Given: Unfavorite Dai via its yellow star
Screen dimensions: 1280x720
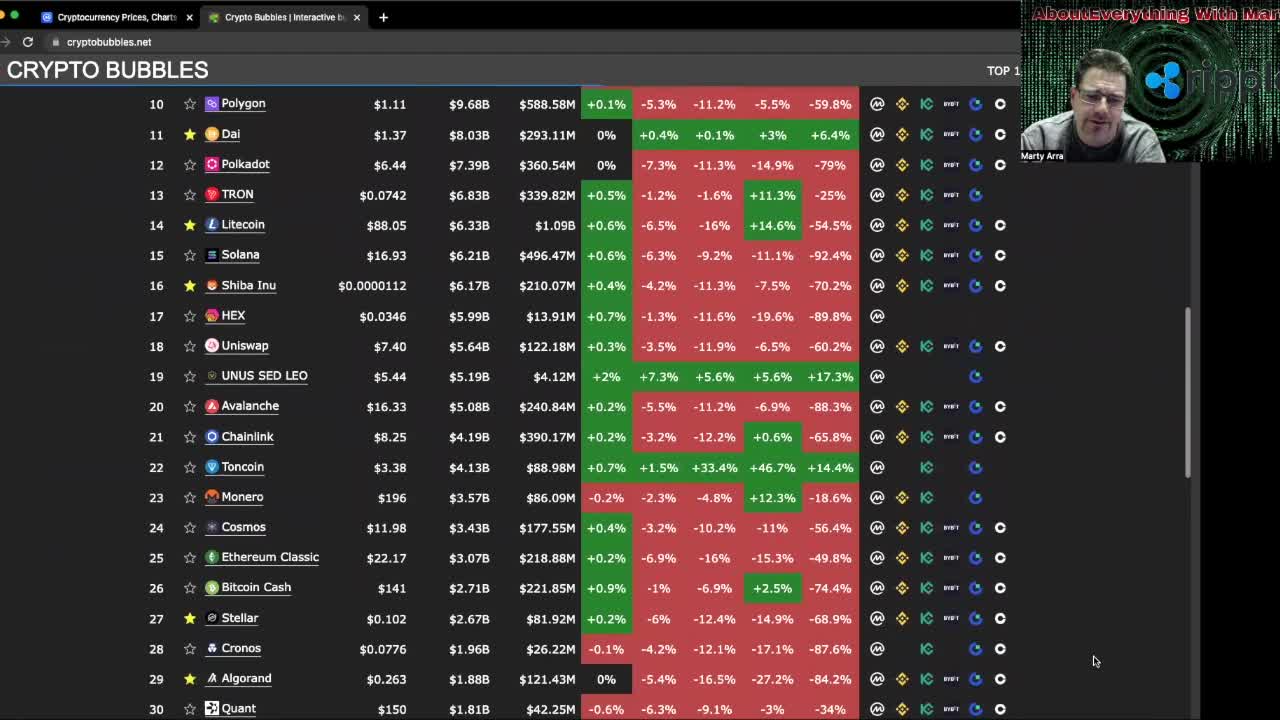Looking at the screenshot, I should [190, 134].
